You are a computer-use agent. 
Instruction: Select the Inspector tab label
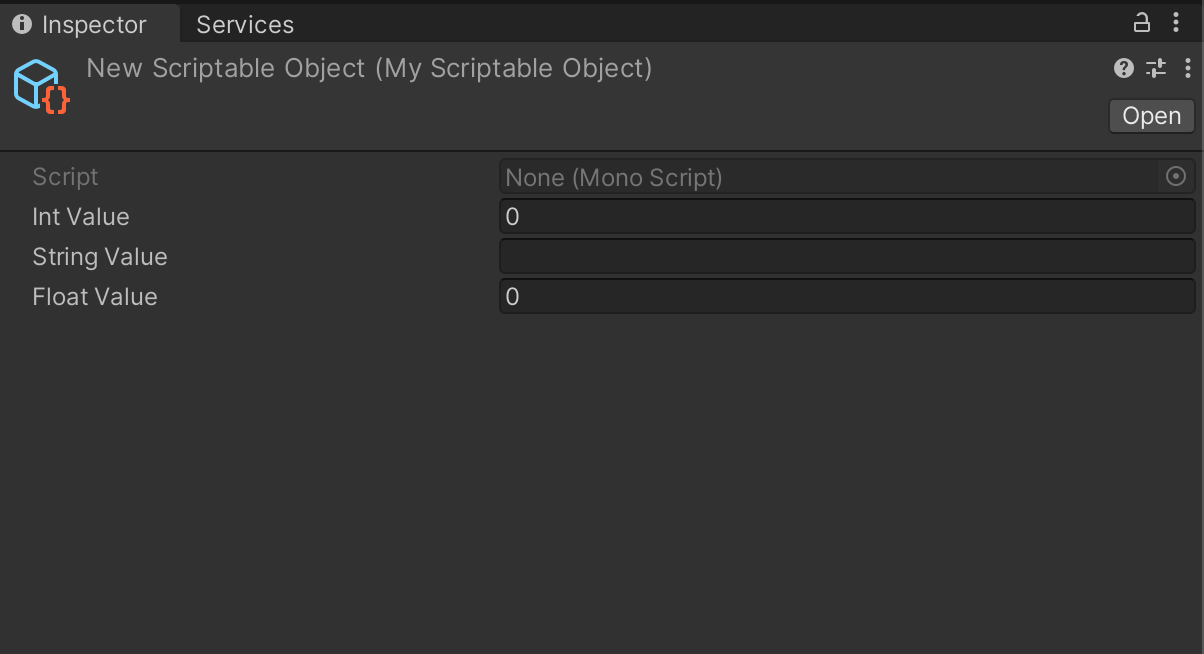click(94, 24)
